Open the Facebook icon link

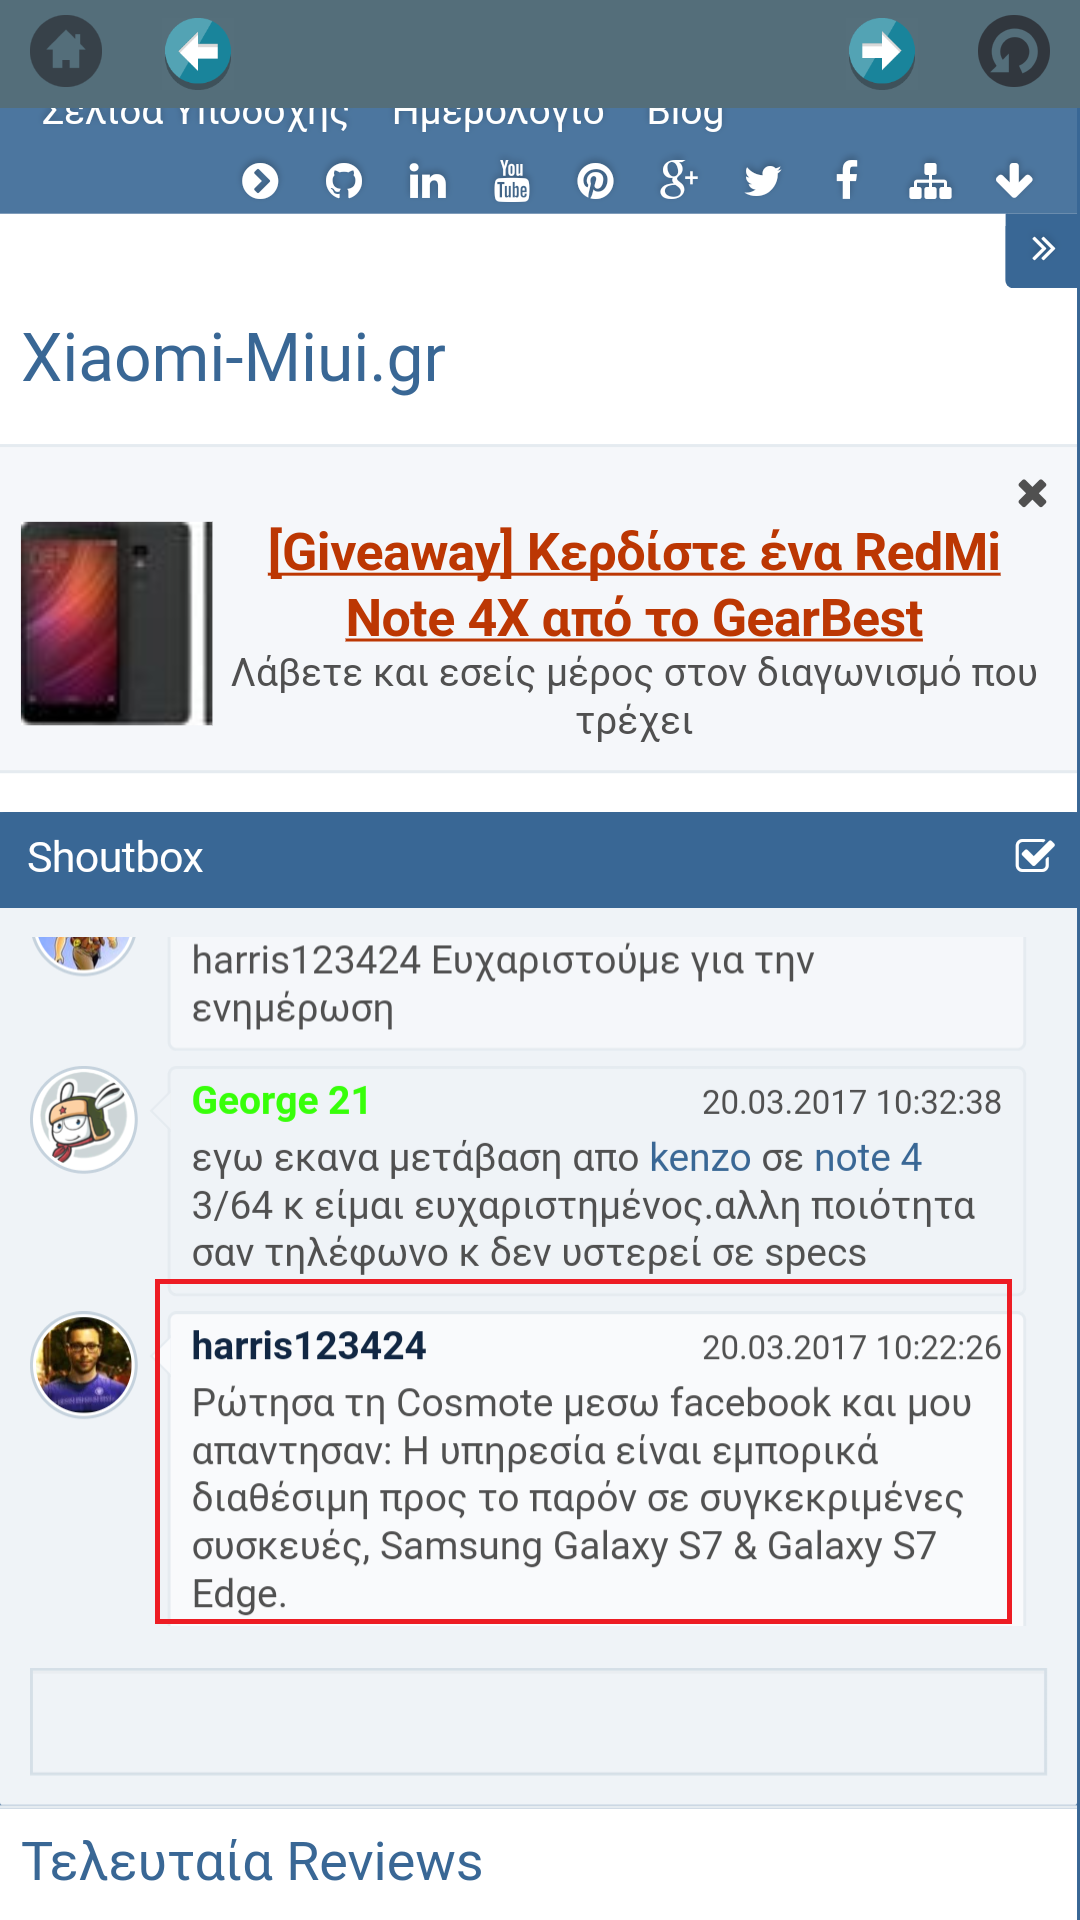(x=847, y=181)
